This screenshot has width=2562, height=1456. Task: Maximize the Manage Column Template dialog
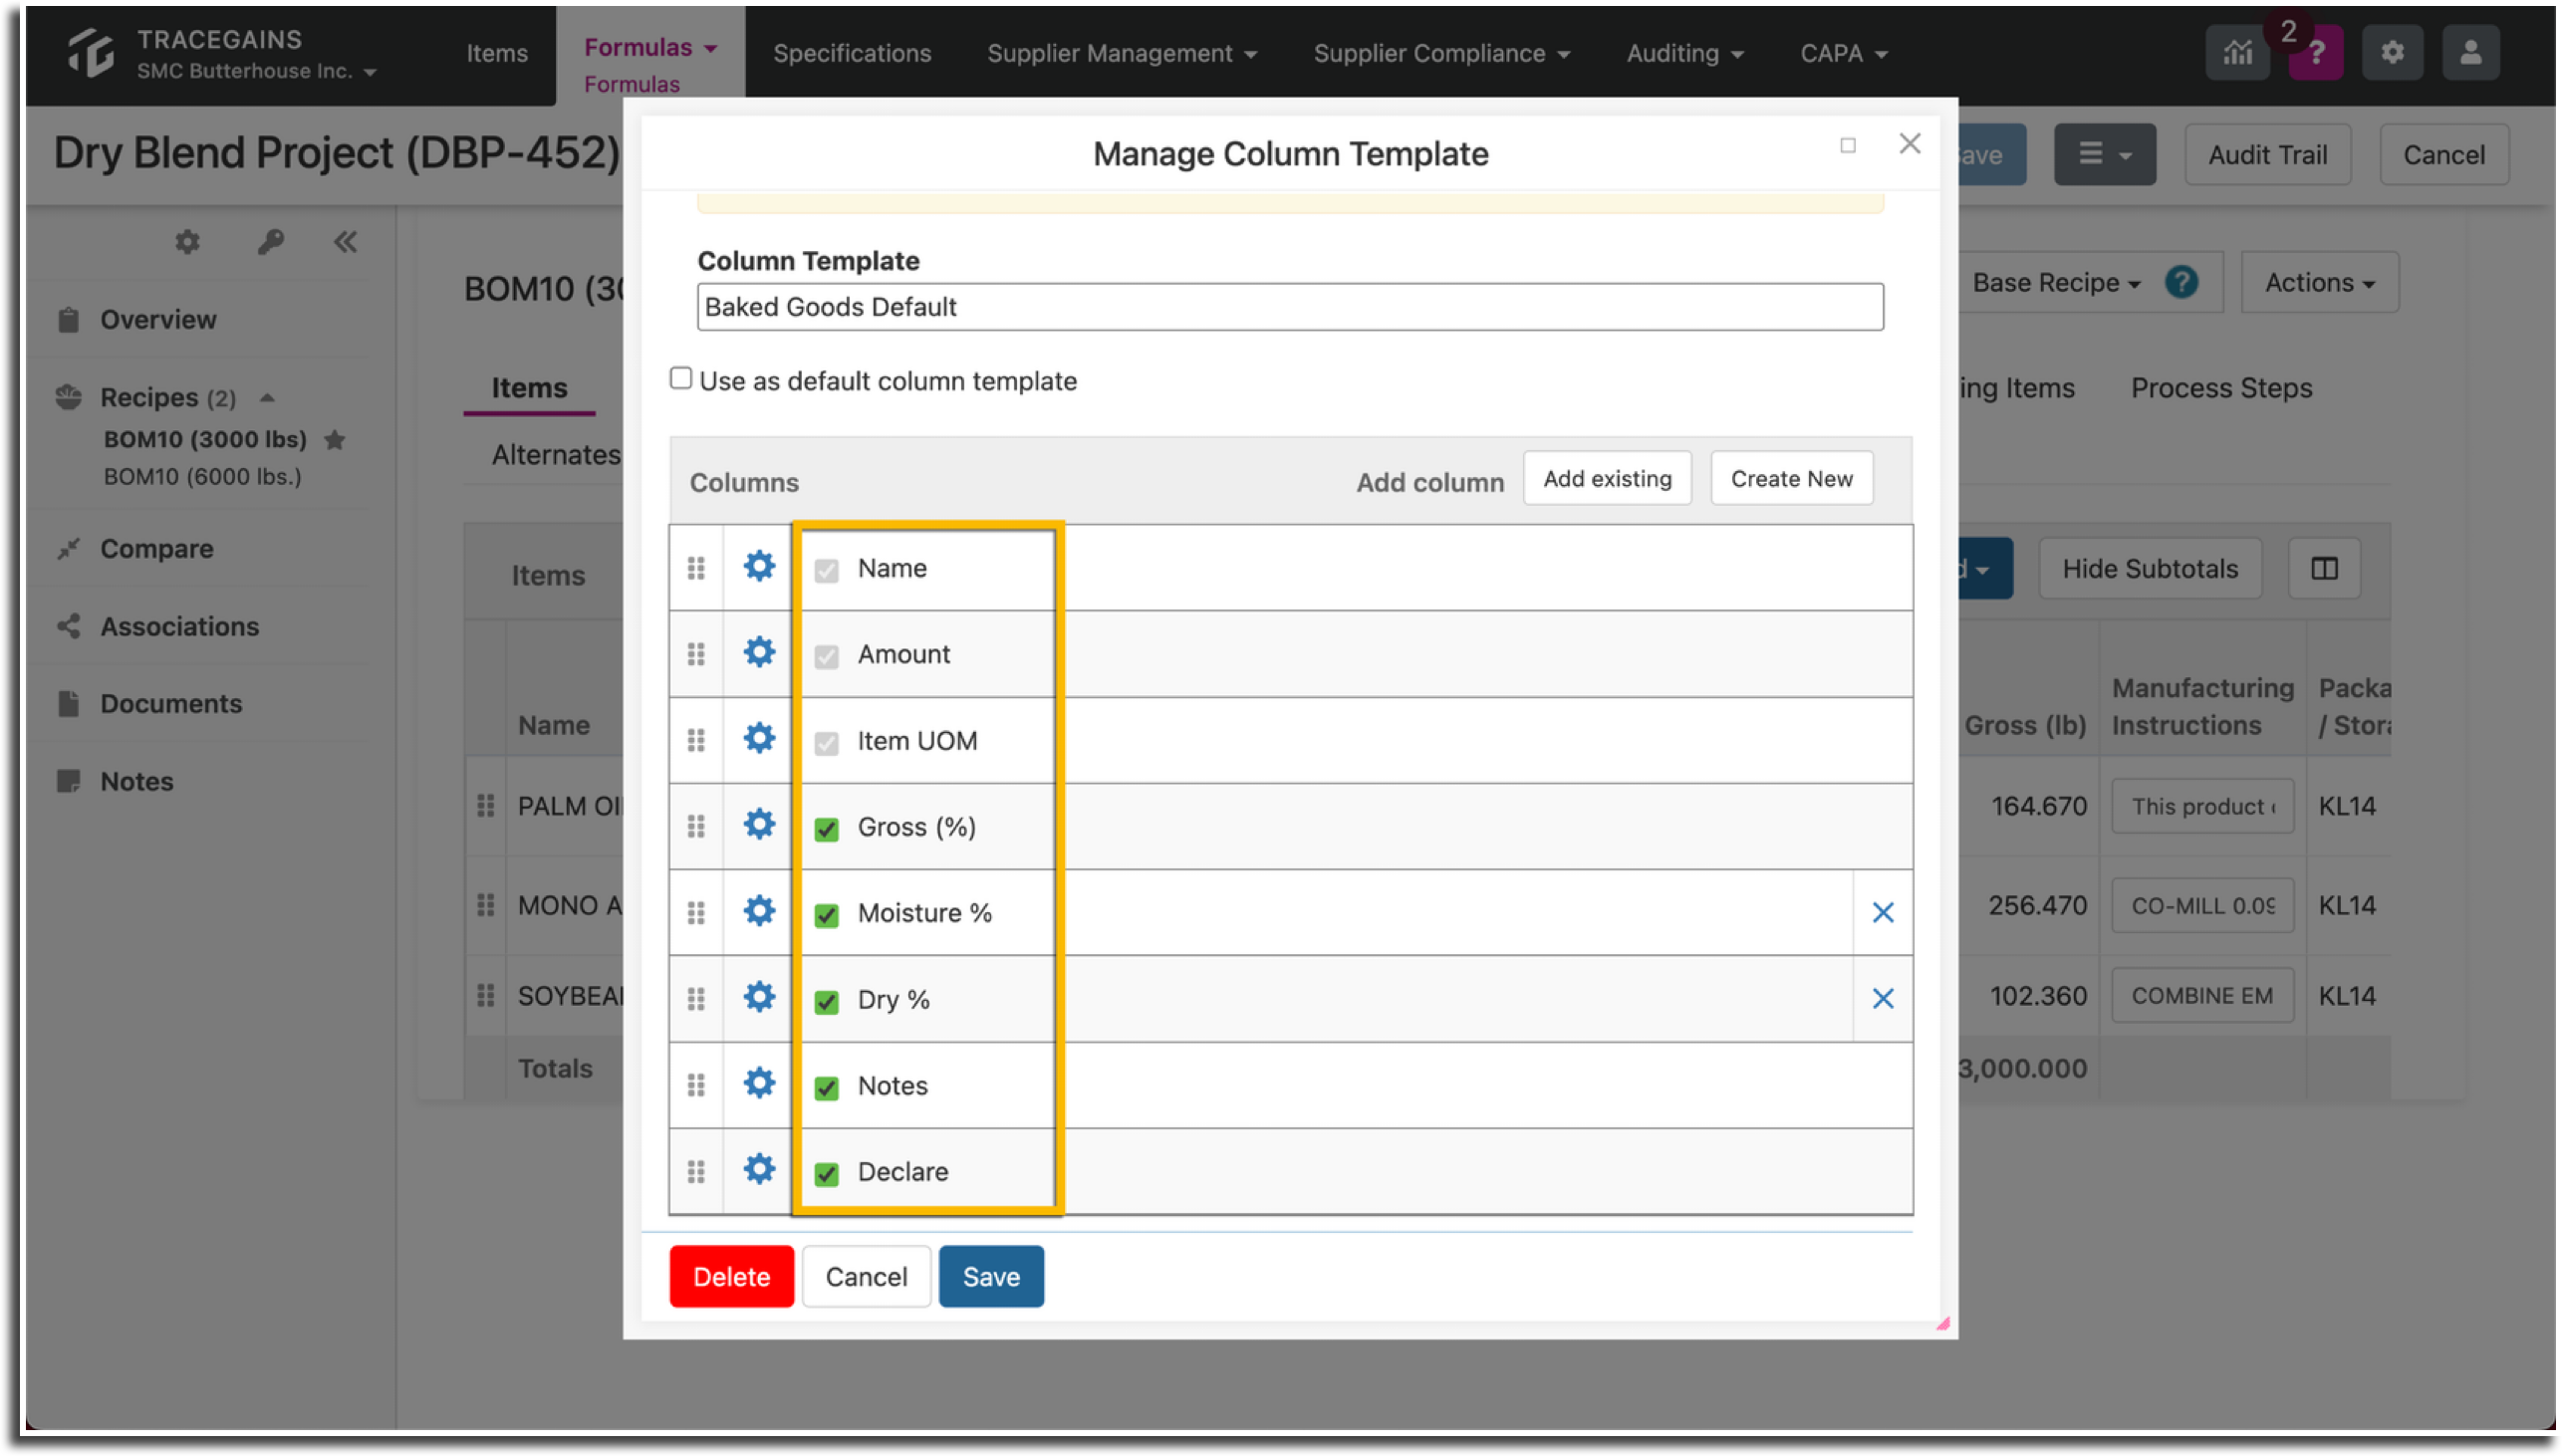[x=1847, y=146]
